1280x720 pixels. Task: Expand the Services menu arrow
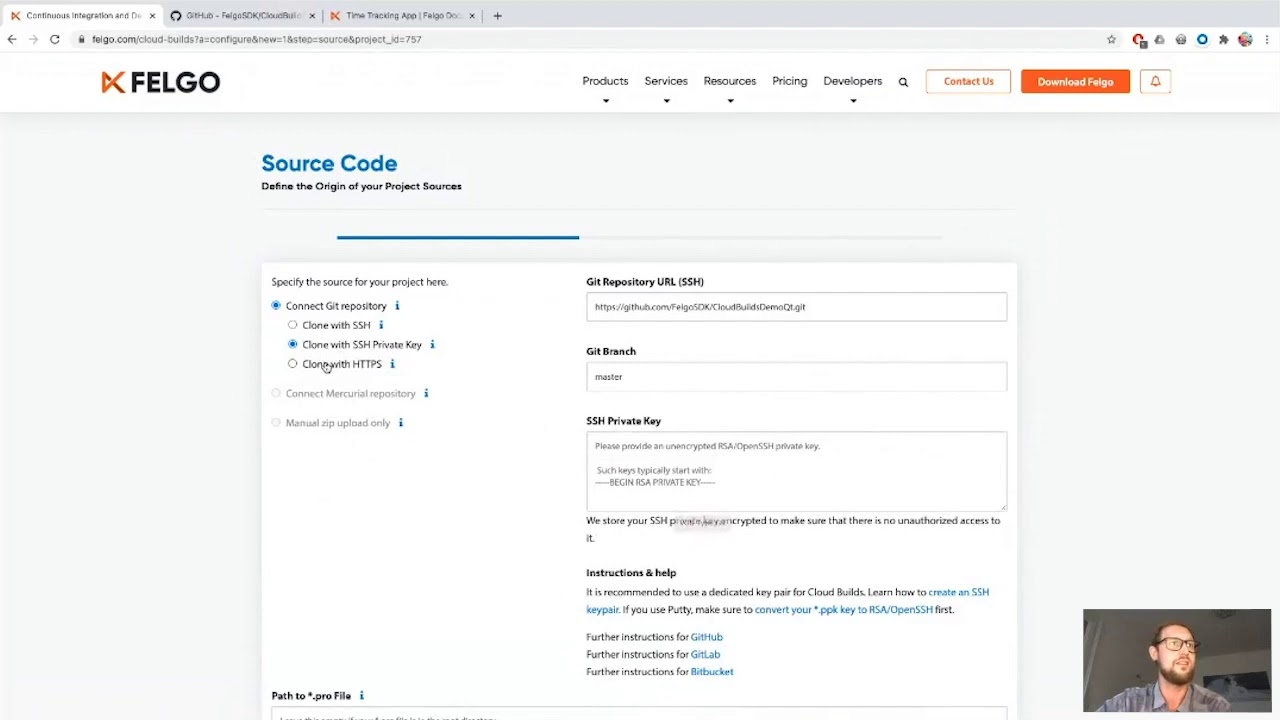(666, 101)
